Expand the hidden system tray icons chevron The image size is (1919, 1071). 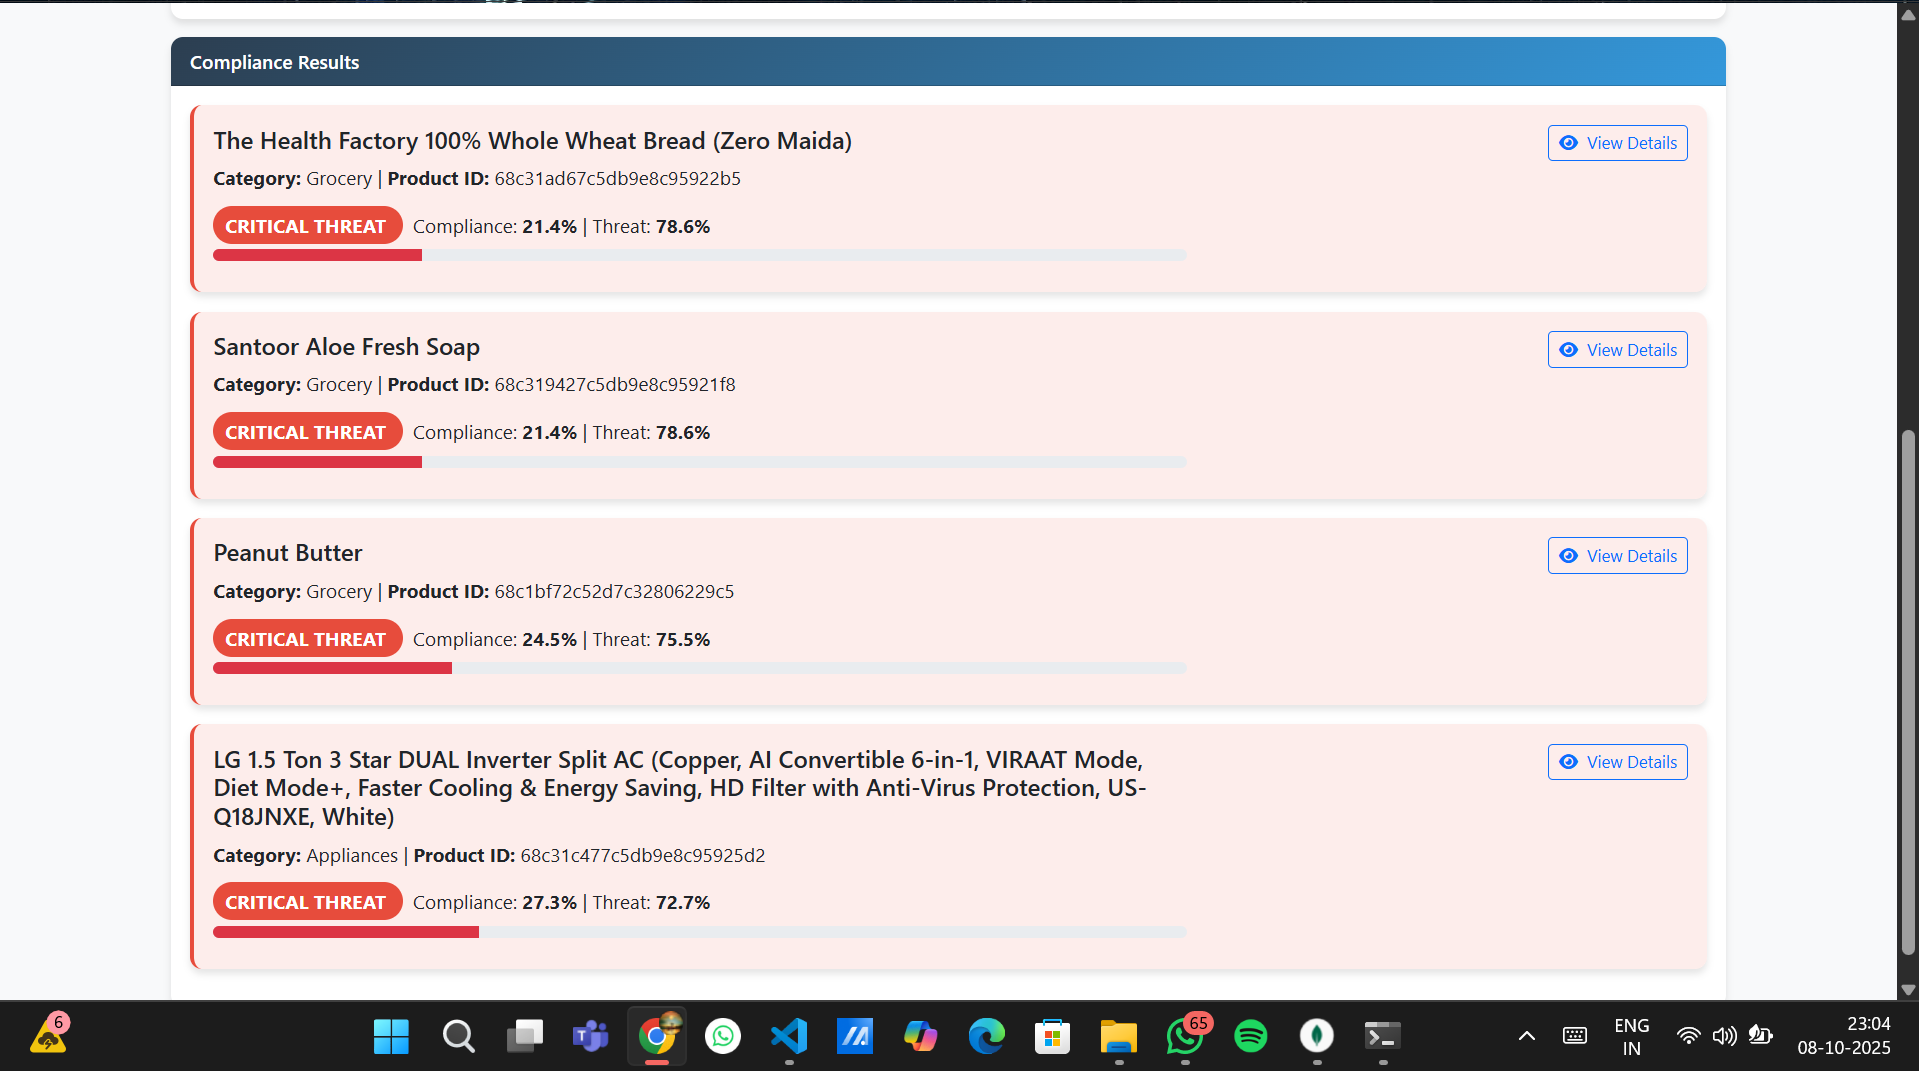pyautogui.click(x=1526, y=1036)
